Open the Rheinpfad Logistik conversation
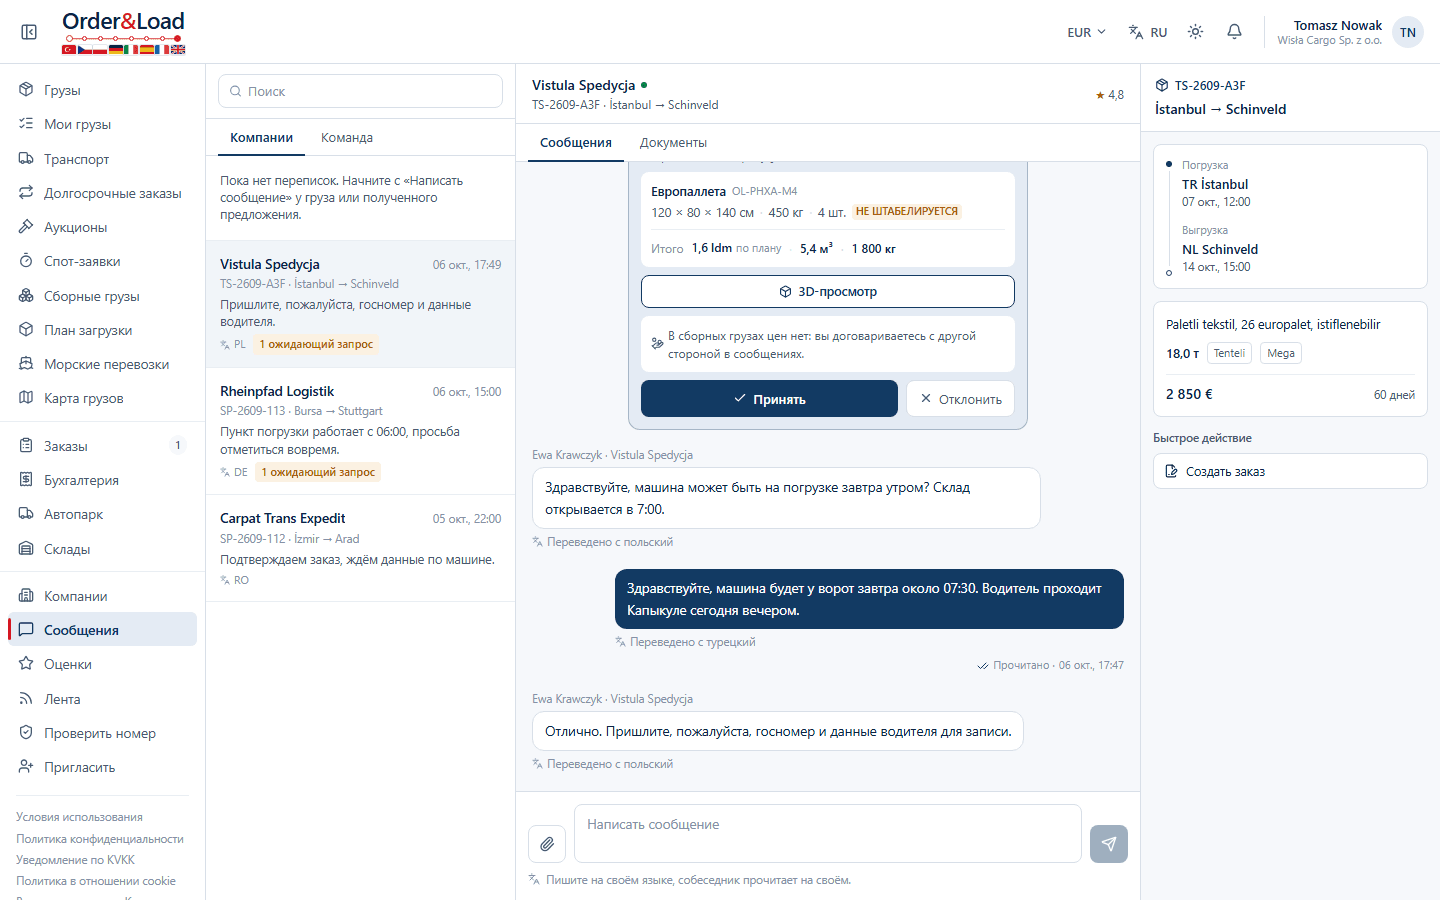Viewport: 1440px width, 900px height. (360, 431)
